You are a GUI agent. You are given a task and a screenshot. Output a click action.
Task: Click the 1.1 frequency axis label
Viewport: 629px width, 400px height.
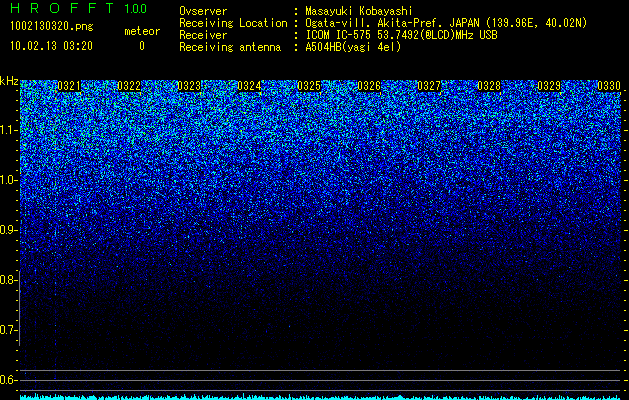(8, 130)
